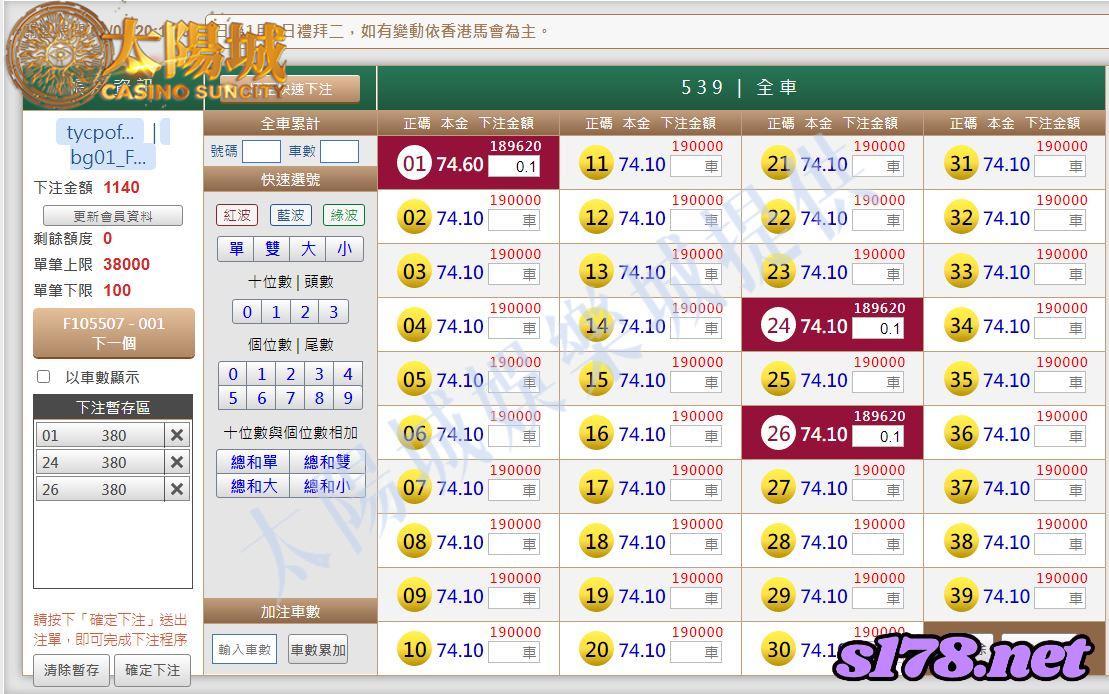The image size is (1109, 694).
Task: Click 清除暫存 clear button
Action: [71, 670]
